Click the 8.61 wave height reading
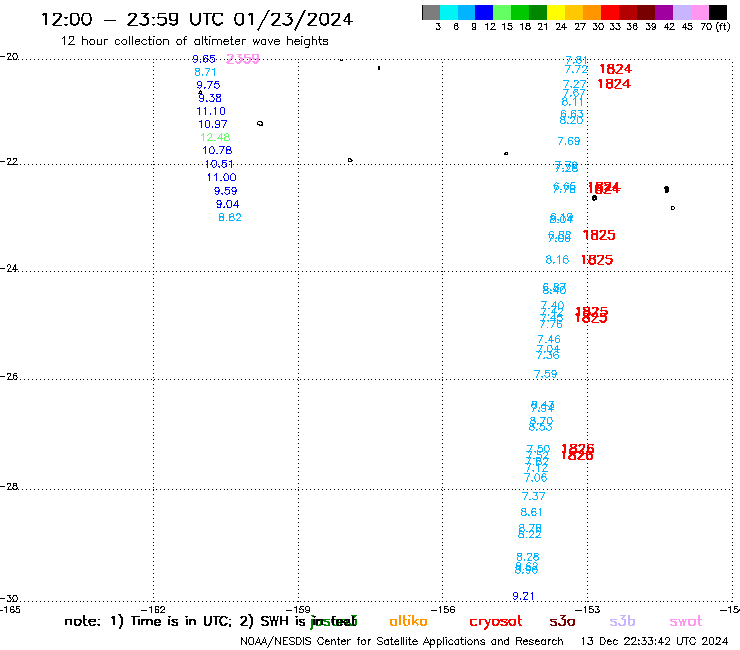The height and width of the screenshot is (650, 740). 531,512
